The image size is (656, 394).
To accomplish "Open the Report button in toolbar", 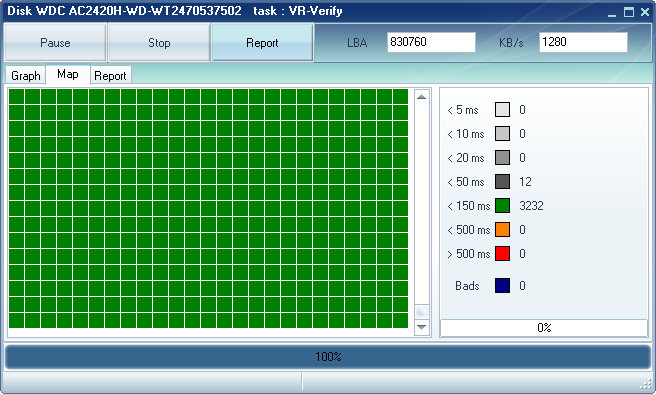I will [262, 43].
